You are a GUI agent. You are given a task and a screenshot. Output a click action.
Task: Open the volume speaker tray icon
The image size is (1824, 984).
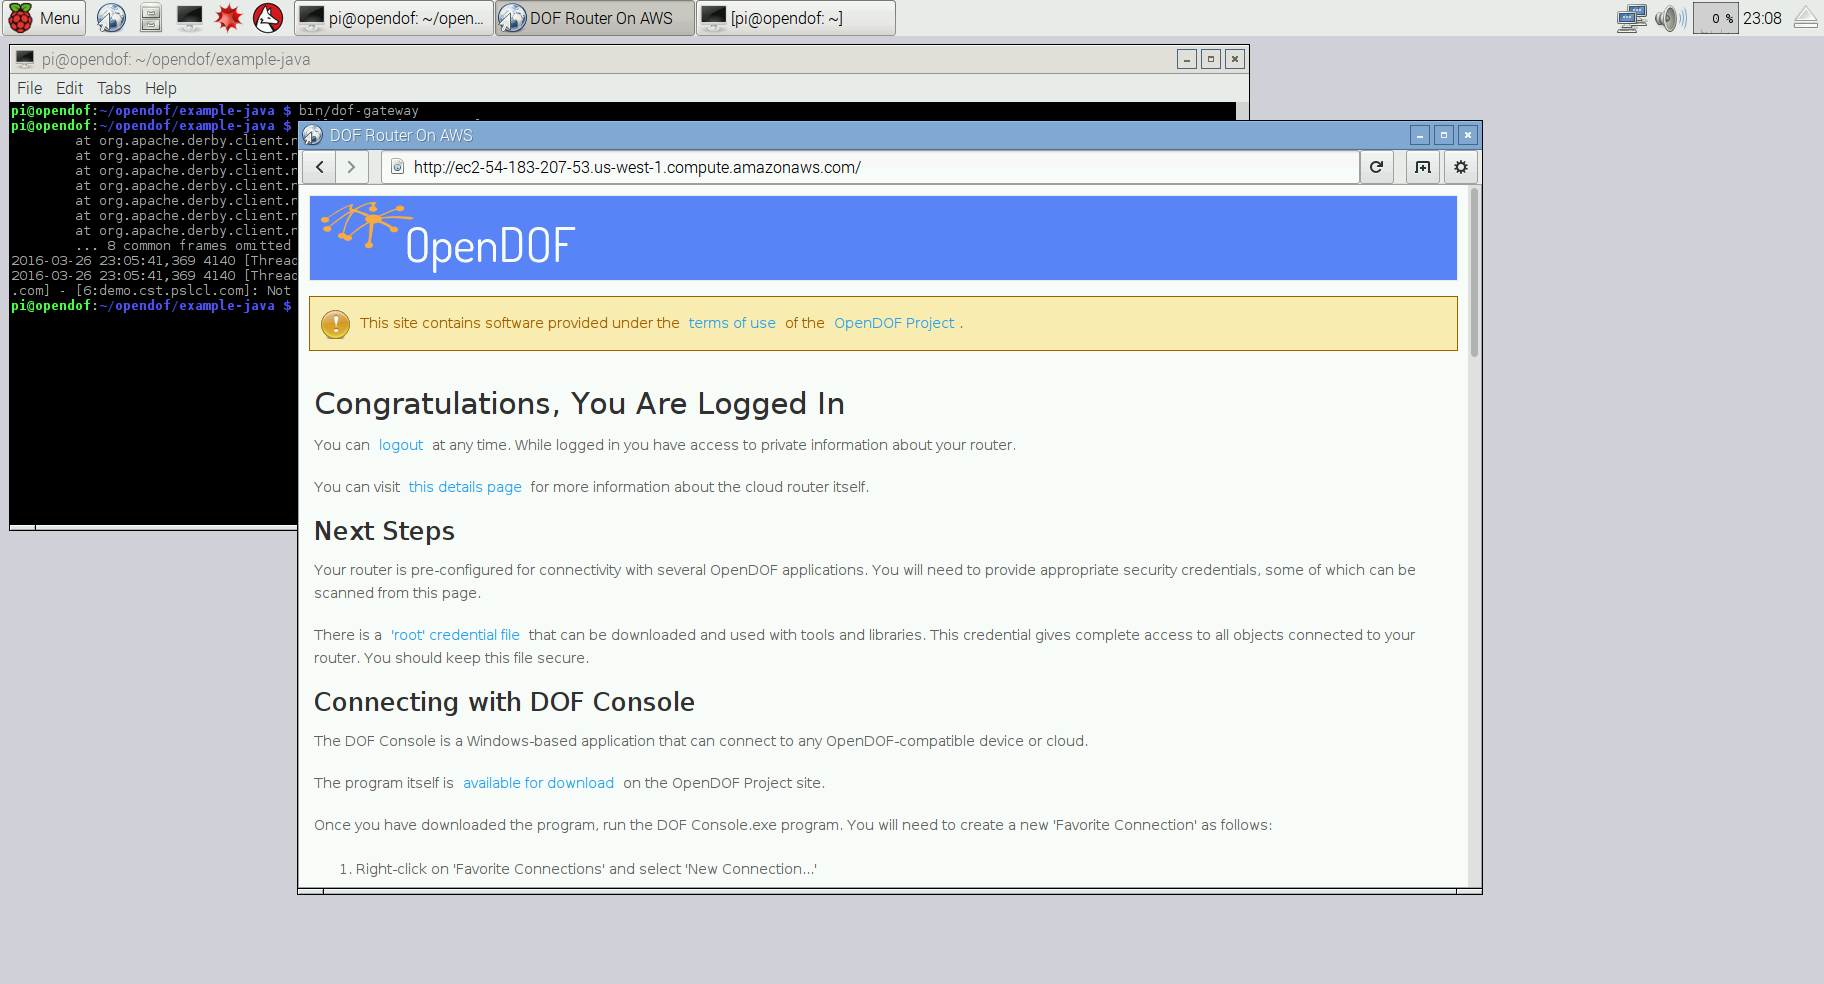coord(1669,18)
